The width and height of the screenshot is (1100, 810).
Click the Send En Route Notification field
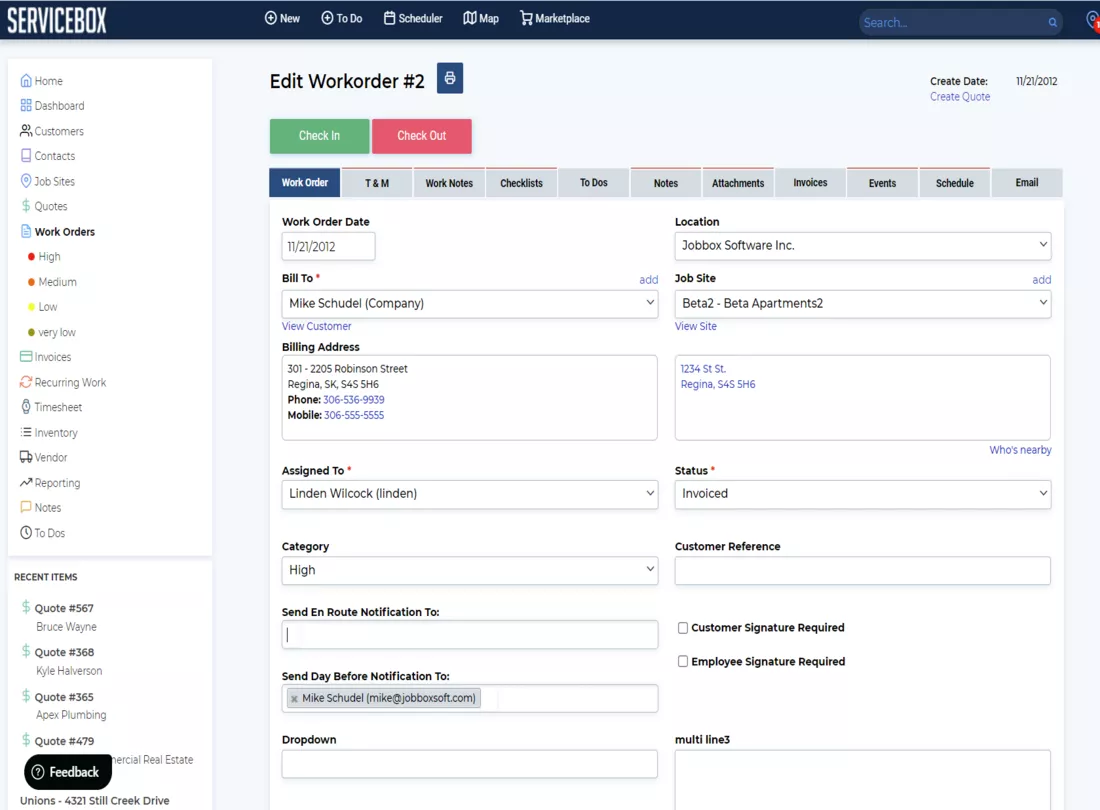tap(469, 635)
